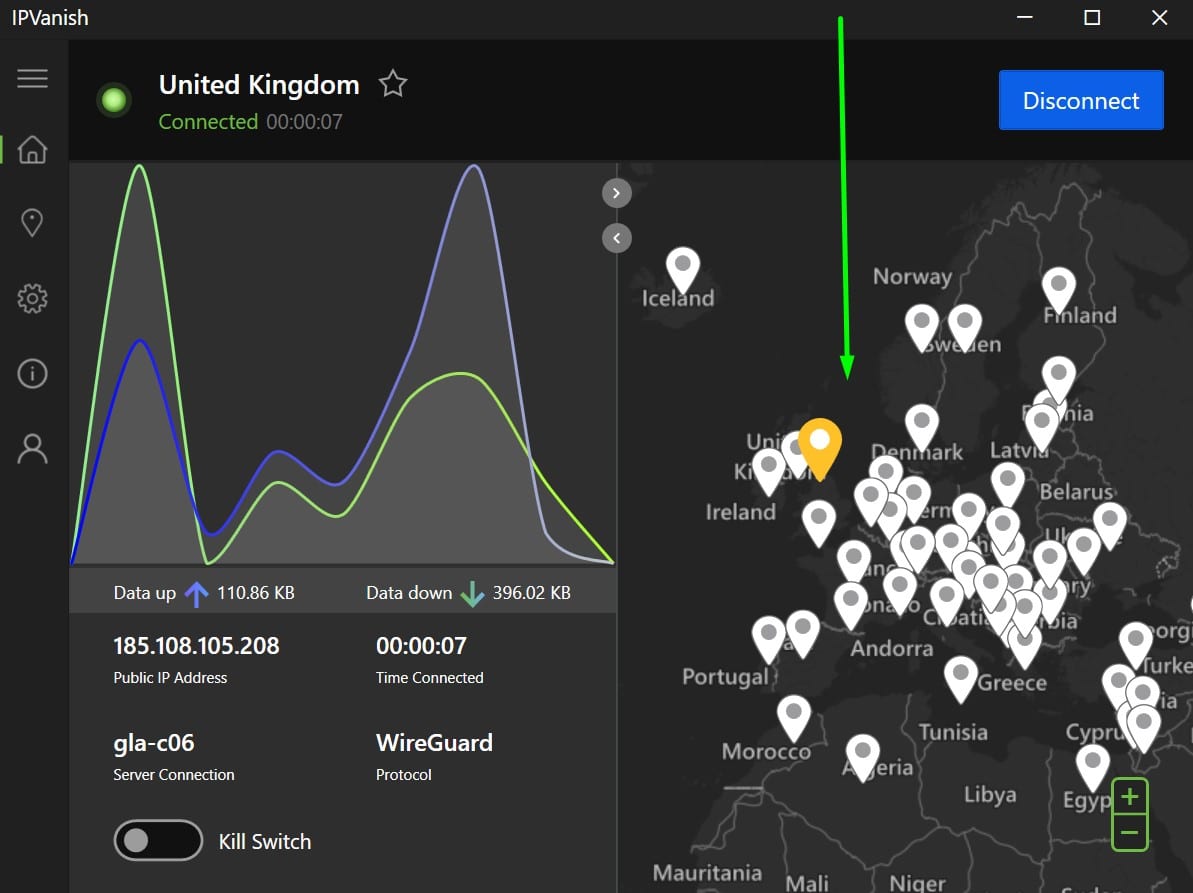Click the green connection status indicator
This screenshot has width=1193, height=893.
point(114,100)
